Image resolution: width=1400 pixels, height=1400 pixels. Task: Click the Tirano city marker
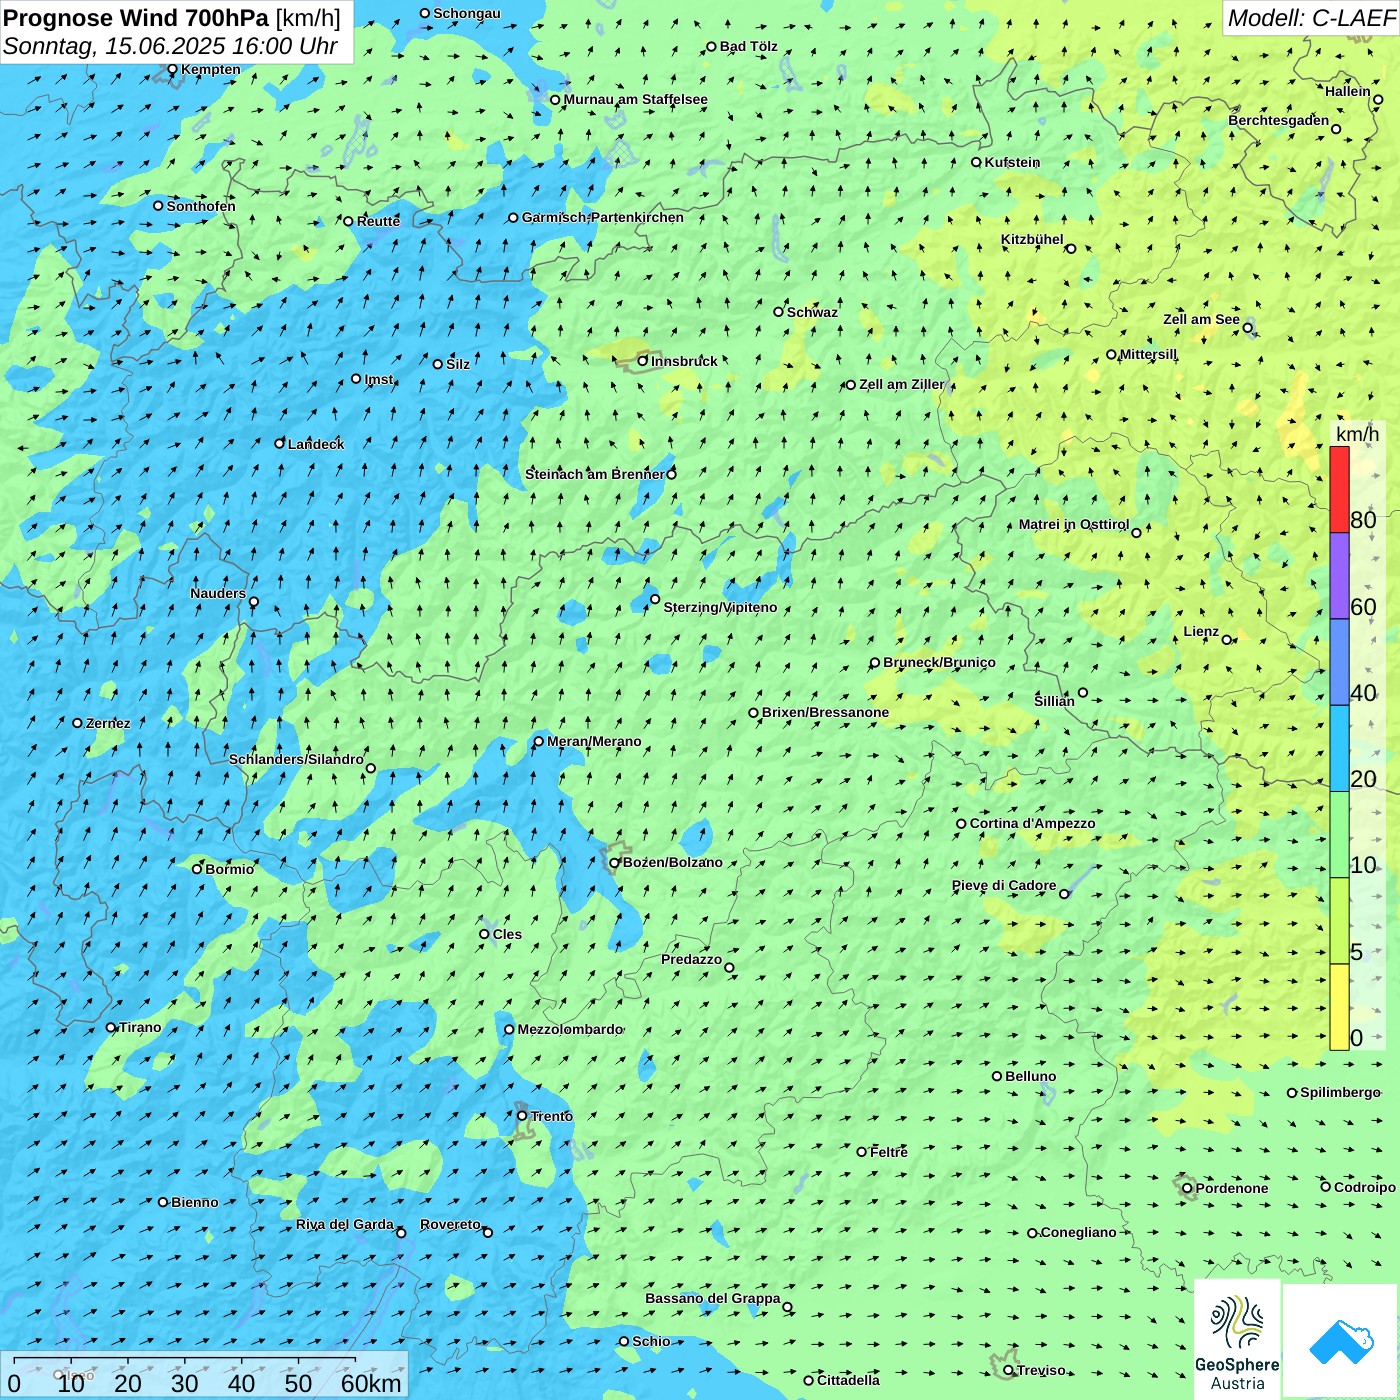point(111,1027)
